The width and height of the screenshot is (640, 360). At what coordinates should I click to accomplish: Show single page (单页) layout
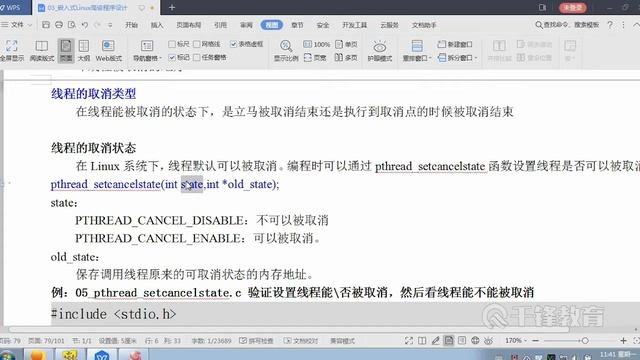tap(346, 44)
